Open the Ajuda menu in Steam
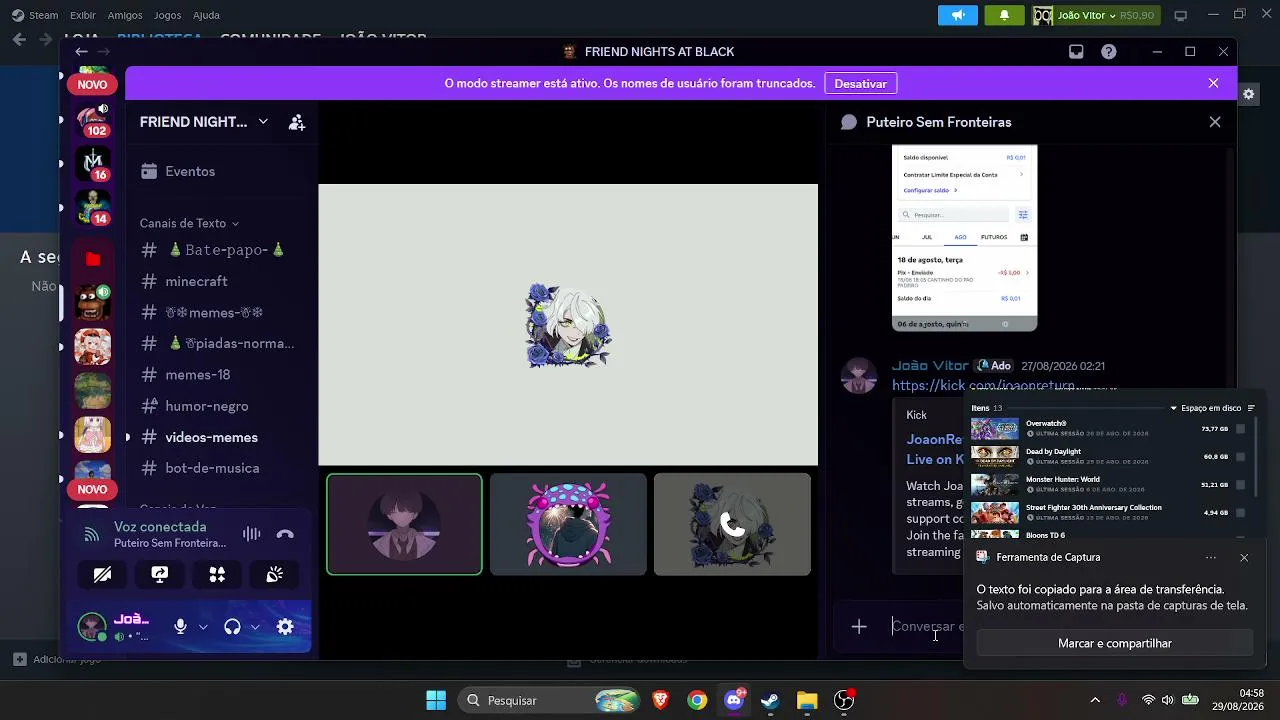This screenshot has width=1280, height=720. pyautogui.click(x=206, y=15)
